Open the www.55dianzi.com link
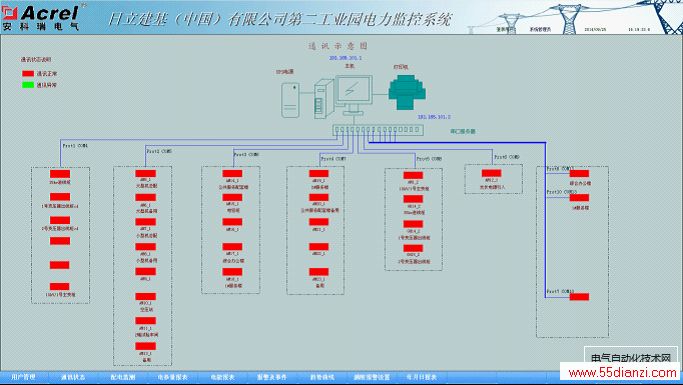 pyautogui.click(x=622, y=373)
